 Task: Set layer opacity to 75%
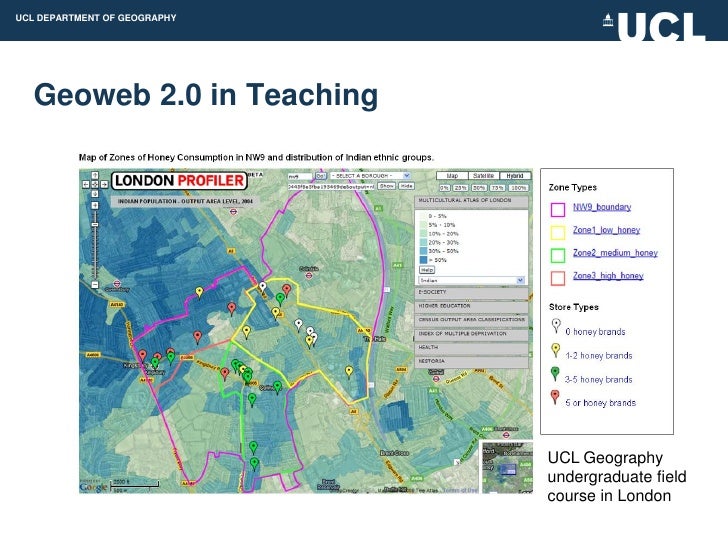(x=498, y=188)
